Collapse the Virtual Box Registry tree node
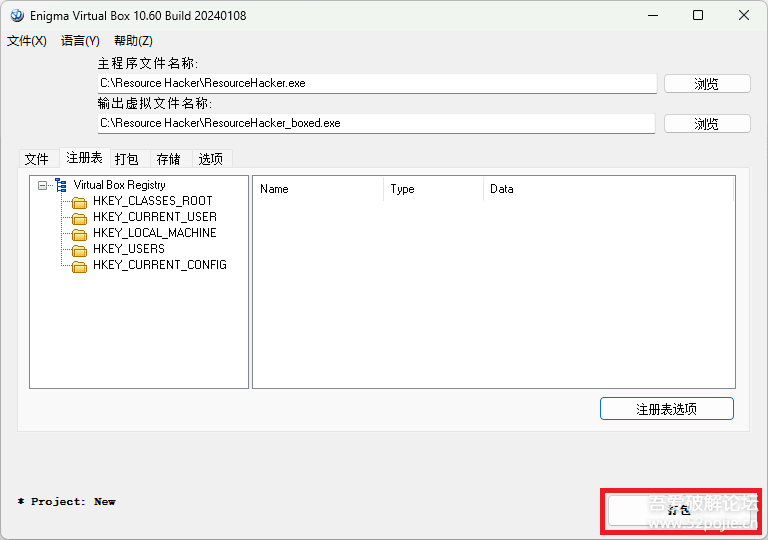768x540 pixels. 43,185
